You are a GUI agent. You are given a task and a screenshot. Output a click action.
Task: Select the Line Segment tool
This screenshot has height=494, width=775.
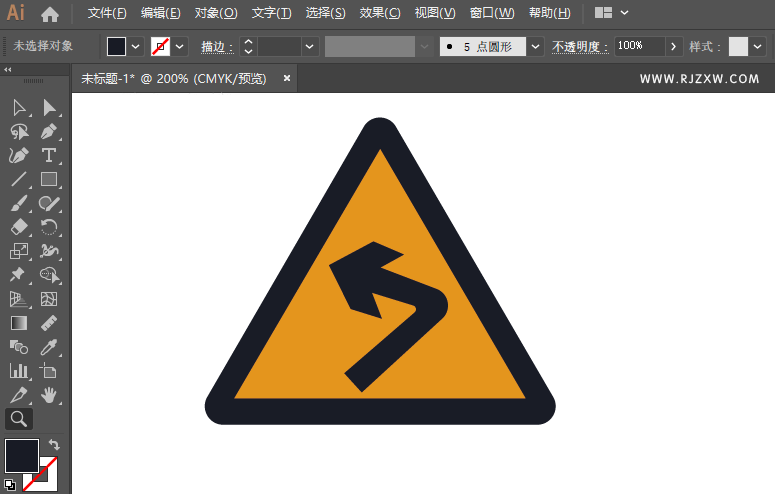pyautogui.click(x=19, y=179)
